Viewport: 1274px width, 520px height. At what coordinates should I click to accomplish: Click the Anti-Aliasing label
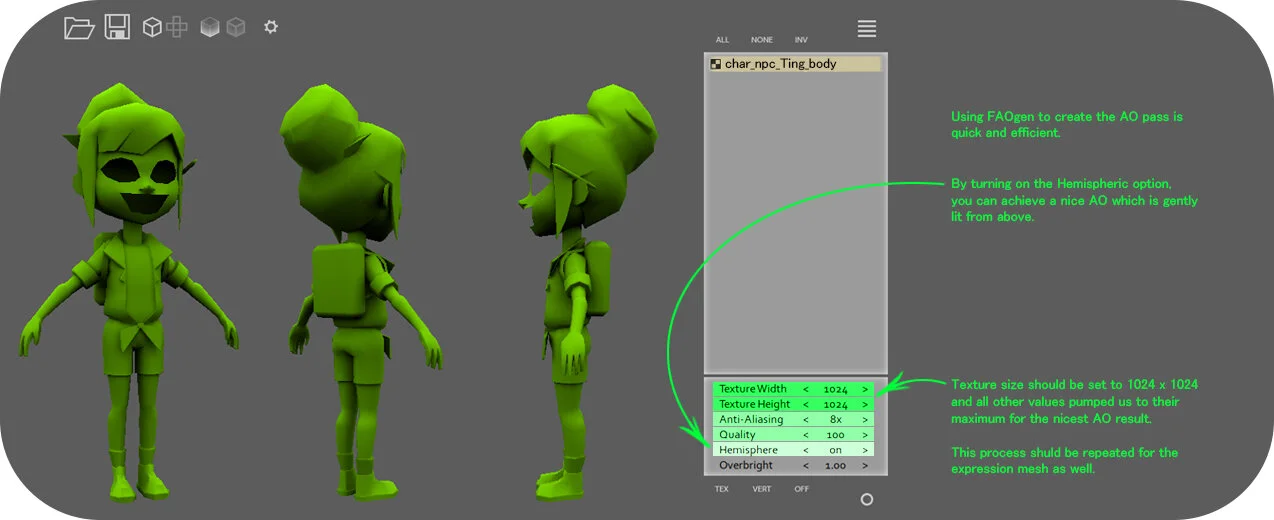pos(751,420)
